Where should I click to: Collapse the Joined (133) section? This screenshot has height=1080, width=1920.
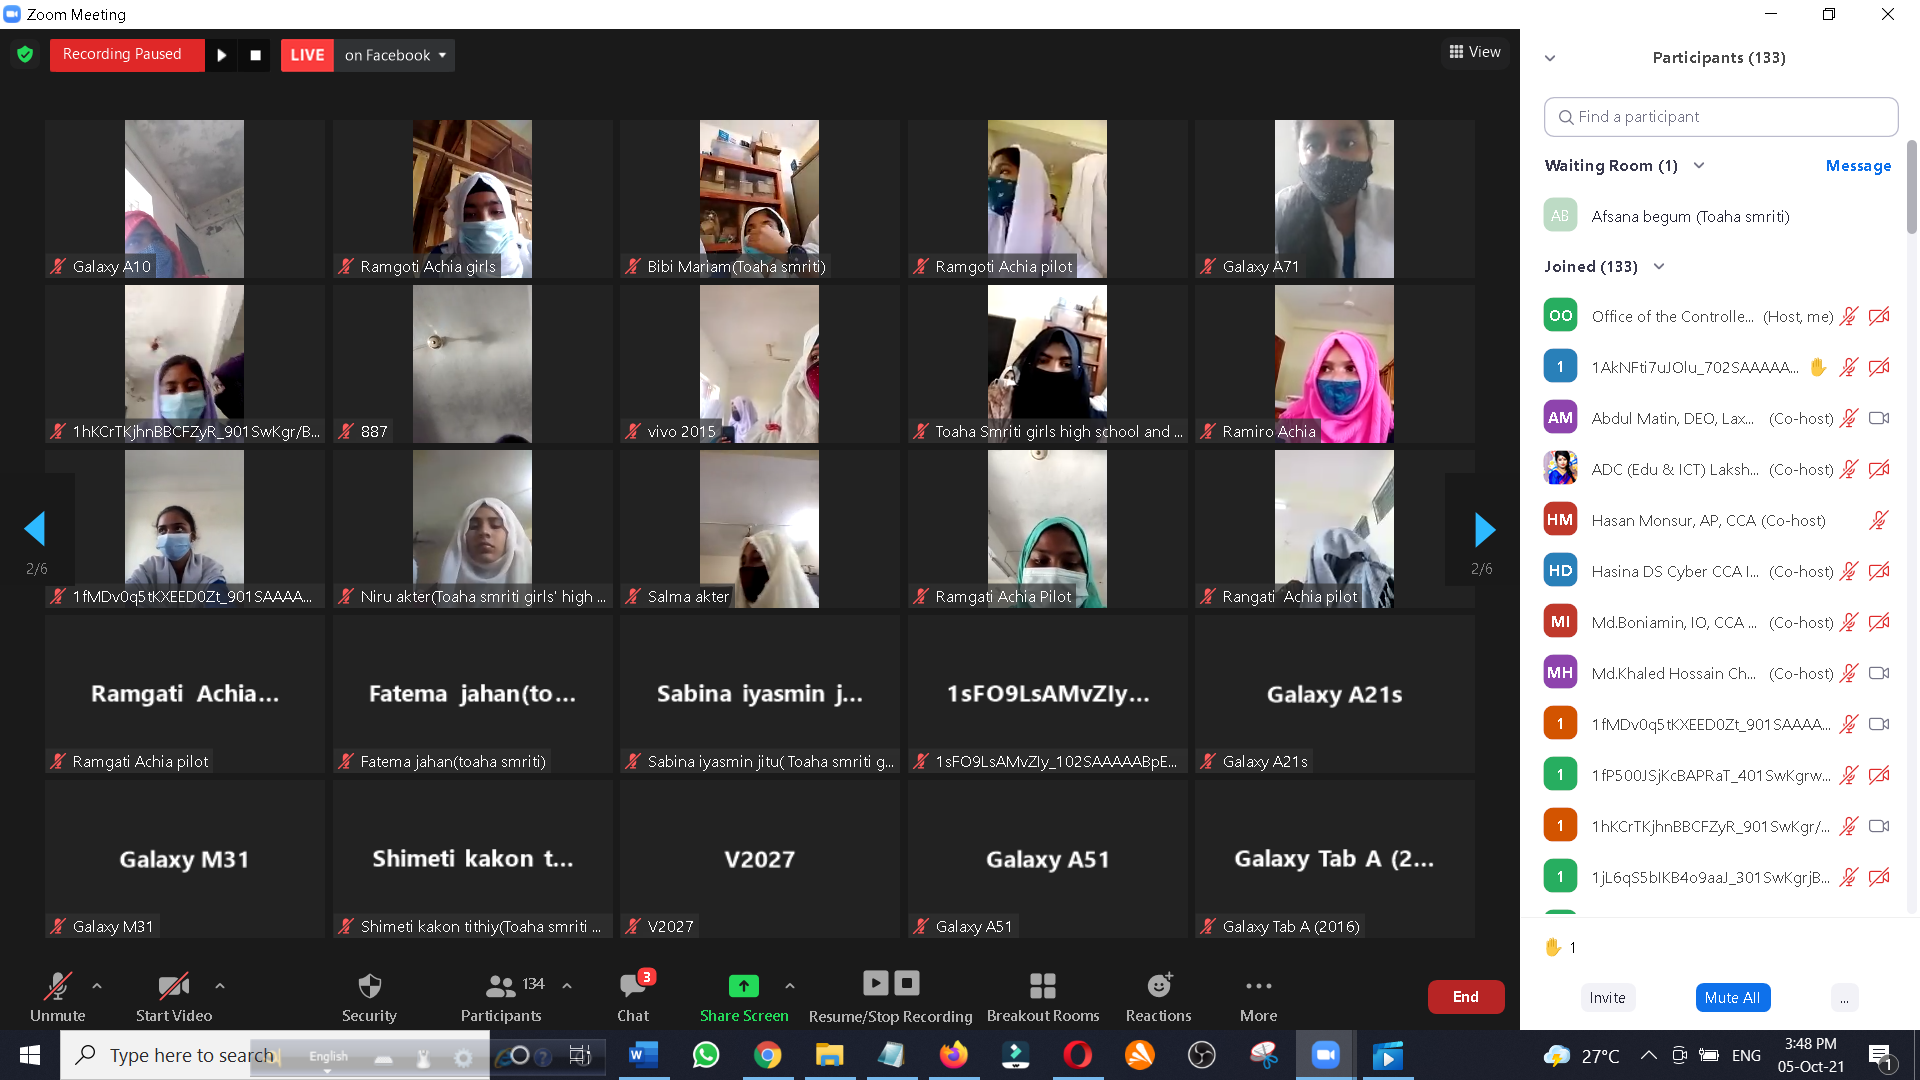pyautogui.click(x=1659, y=266)
